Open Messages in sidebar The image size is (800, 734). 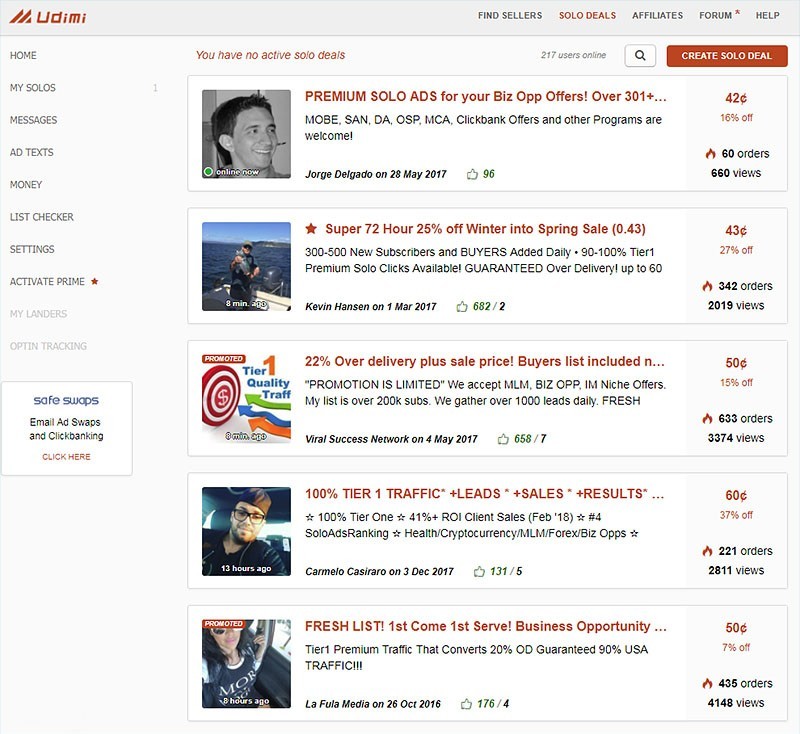tap(33, 120)
